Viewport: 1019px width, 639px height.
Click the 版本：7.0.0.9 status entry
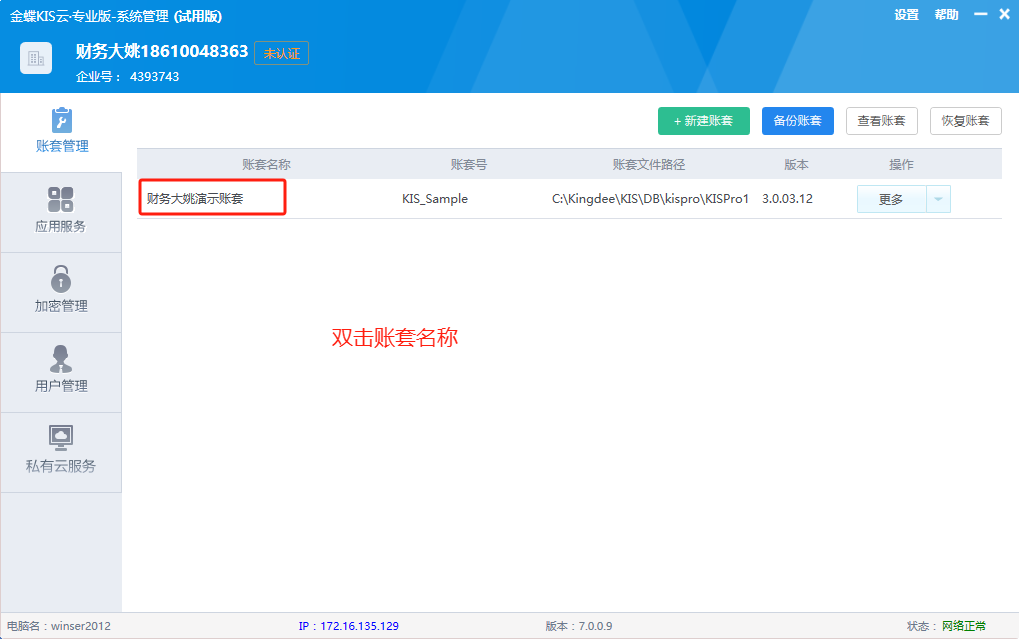click(578, 626)
